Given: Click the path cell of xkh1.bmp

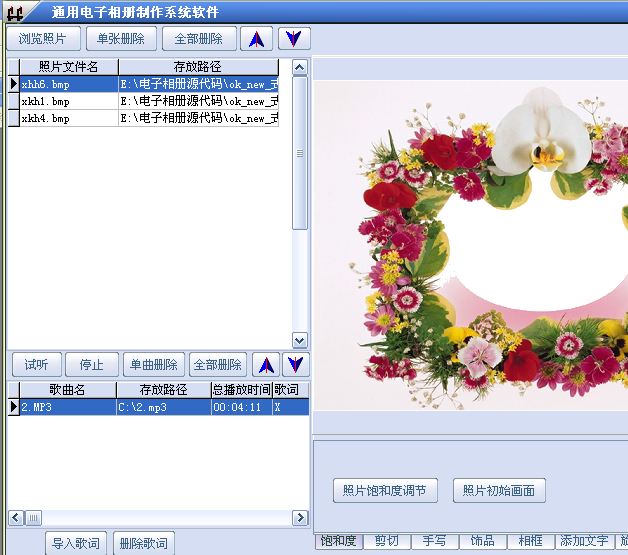Looking at the screenshot, I should (199, 101).
